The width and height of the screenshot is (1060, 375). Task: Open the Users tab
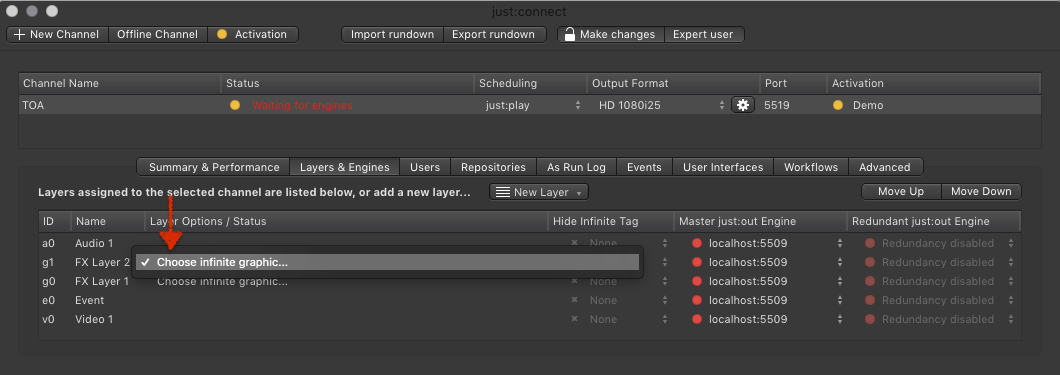tap(425, 167)
